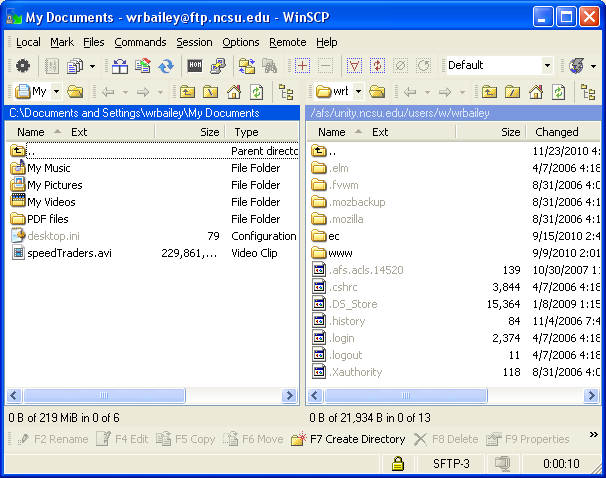The width and height of the screenshot is (606, 478).
Task: Open the Commands menu
Action: tap(140, 42)
